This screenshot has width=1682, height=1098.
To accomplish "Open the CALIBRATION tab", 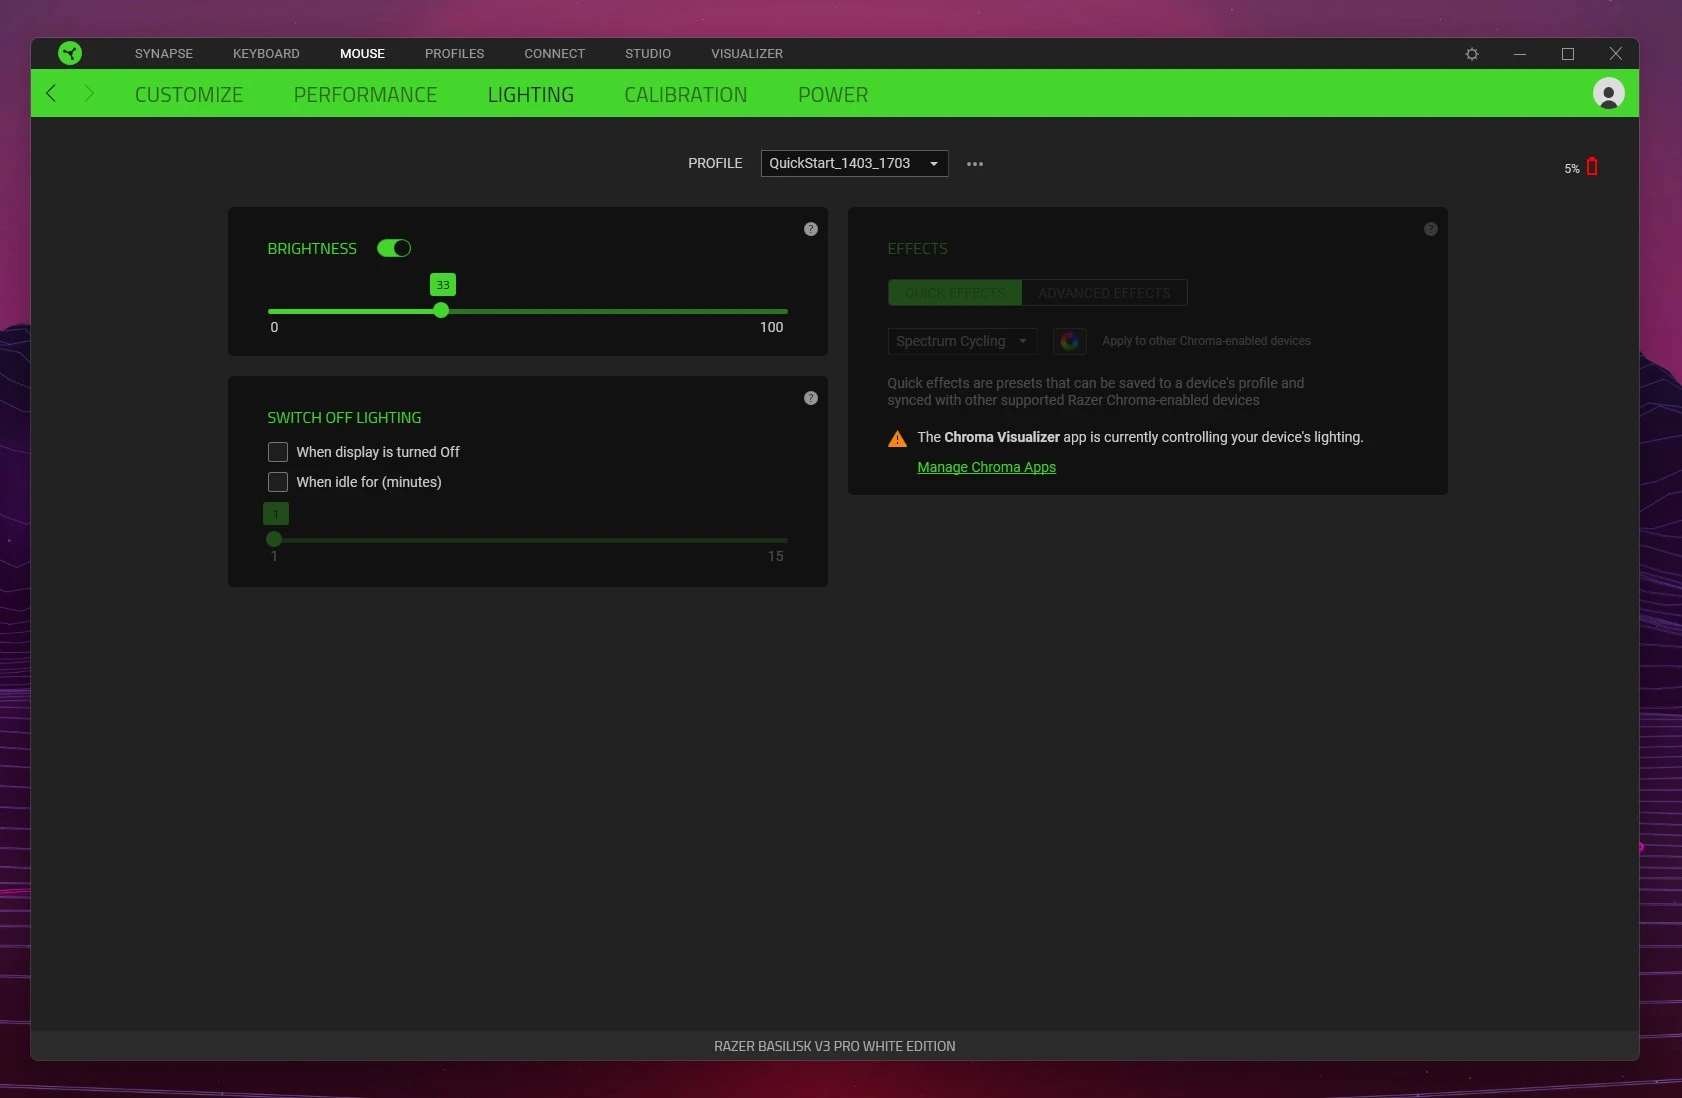I will point(685,95).
